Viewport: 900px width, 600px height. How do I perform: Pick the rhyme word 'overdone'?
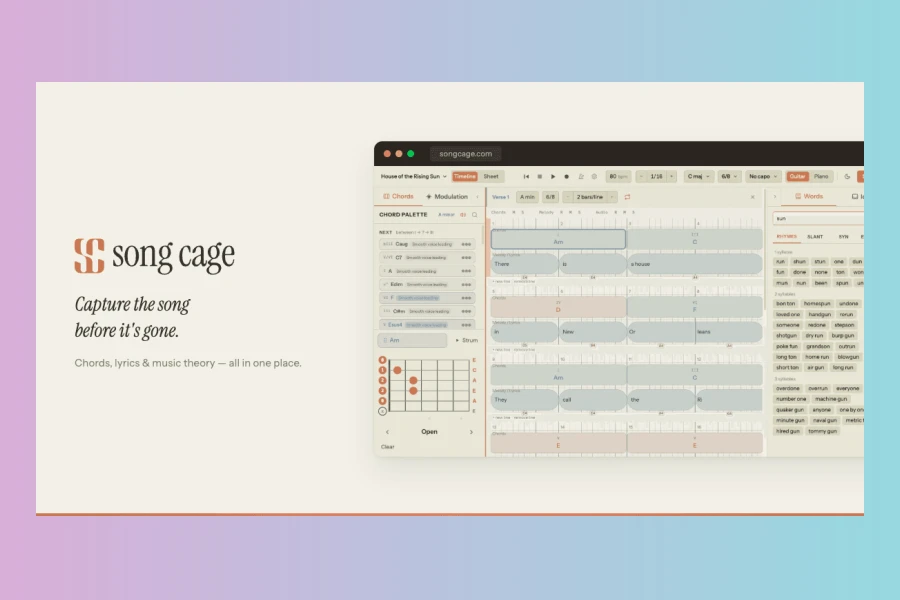point(788,389)
